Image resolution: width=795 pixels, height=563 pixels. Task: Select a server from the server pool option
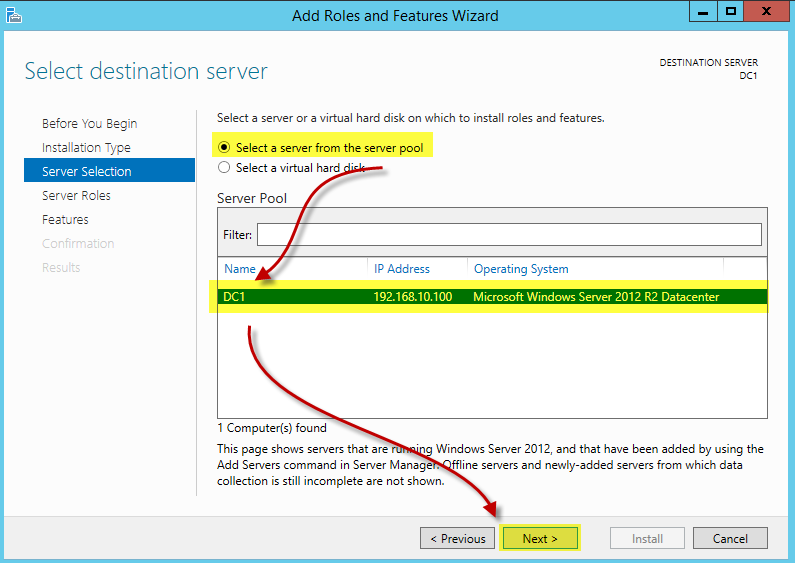tap(320, 148)
